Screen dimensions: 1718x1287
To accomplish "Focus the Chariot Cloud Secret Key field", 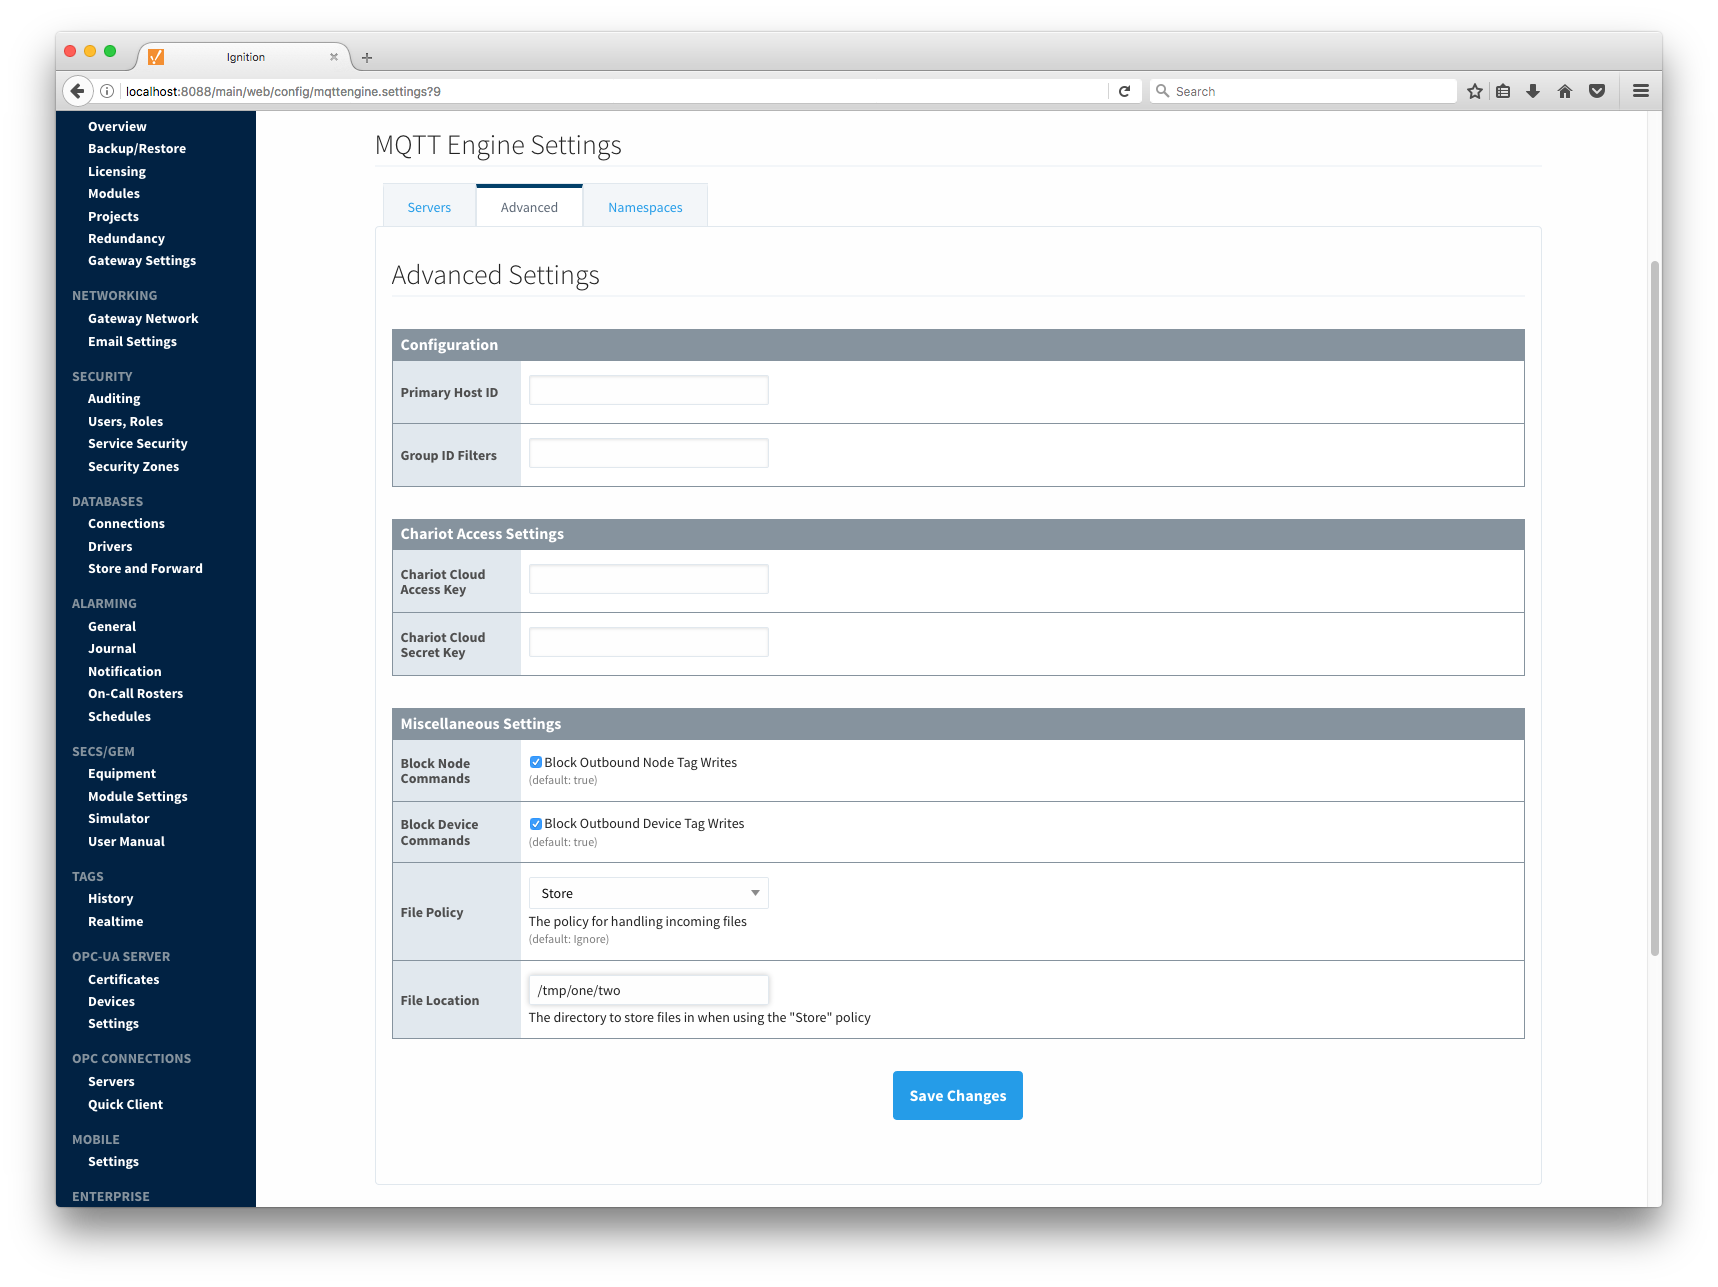I will pos(648,643).
